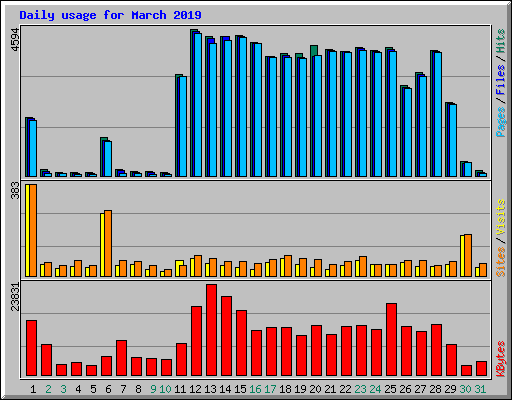
Task: Click weekend day label 10
Action: pos(165,389)
